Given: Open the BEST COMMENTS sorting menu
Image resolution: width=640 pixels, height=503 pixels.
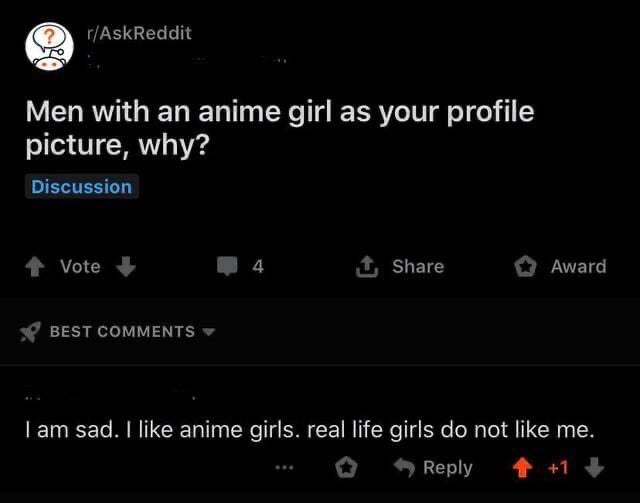Looking at the screenshot, I should tap(122, 332).
